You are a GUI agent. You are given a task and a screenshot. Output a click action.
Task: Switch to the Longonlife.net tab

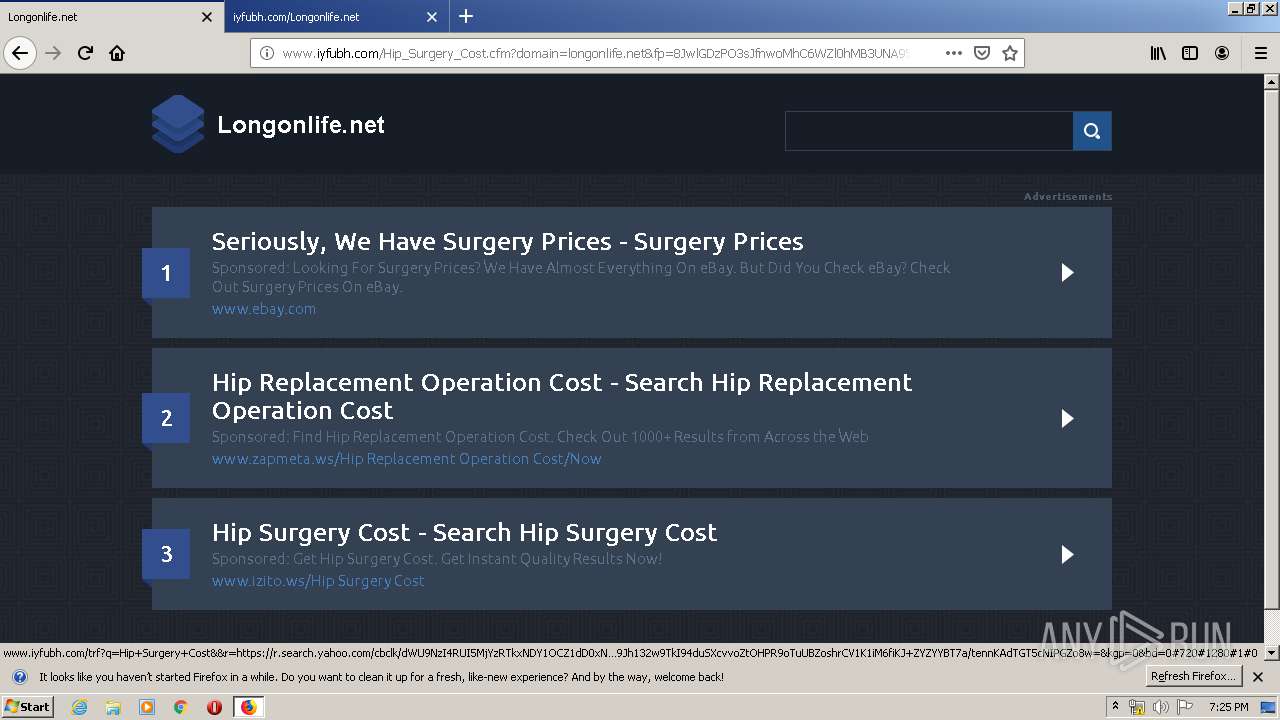111,17
